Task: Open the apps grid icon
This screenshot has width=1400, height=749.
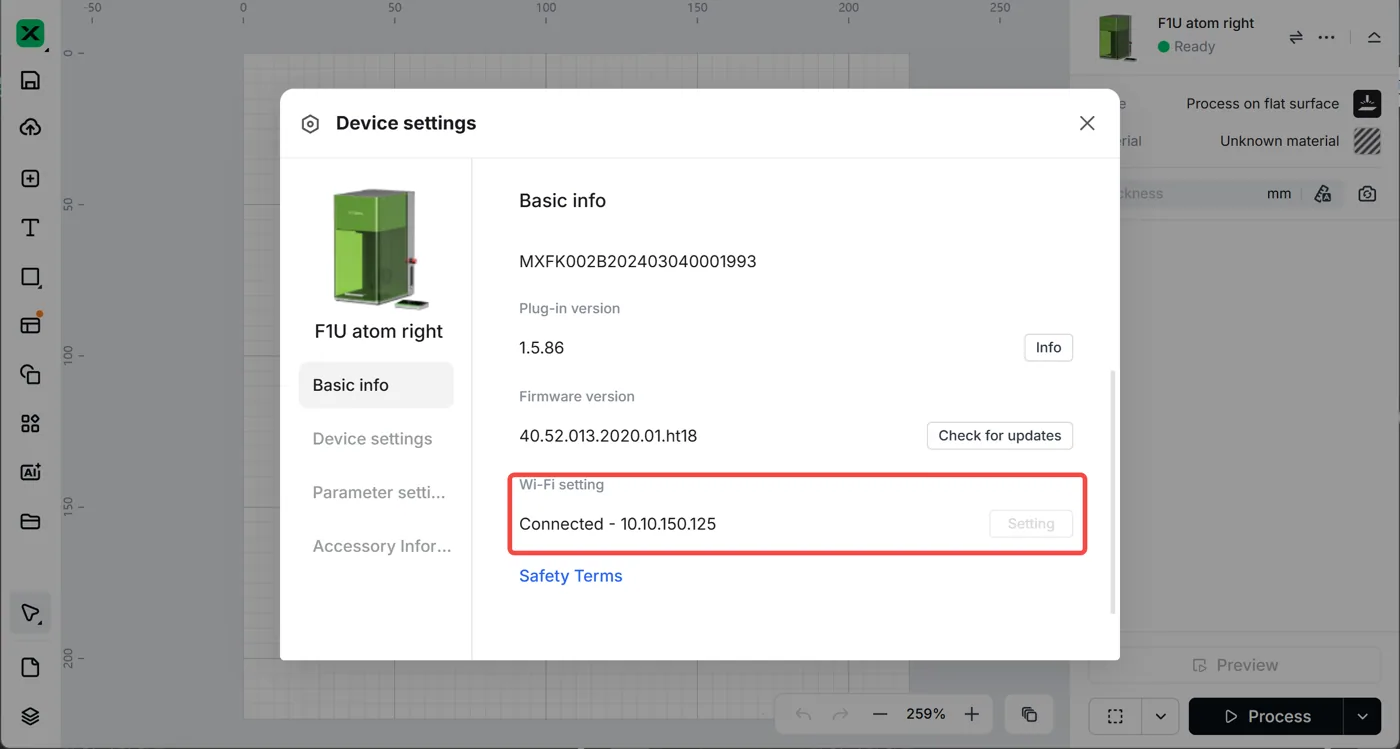Action: pos(30,424)
